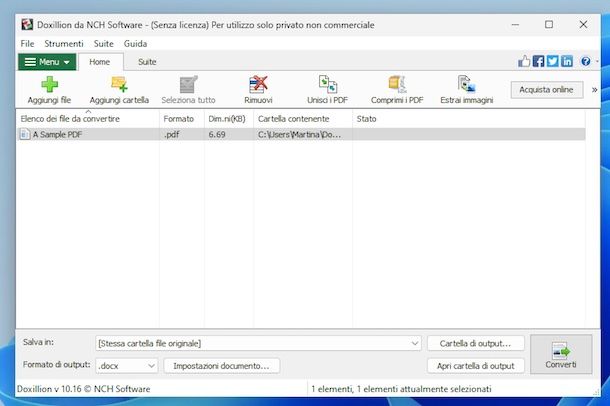Click the Impostazioni documento... button

221,366
